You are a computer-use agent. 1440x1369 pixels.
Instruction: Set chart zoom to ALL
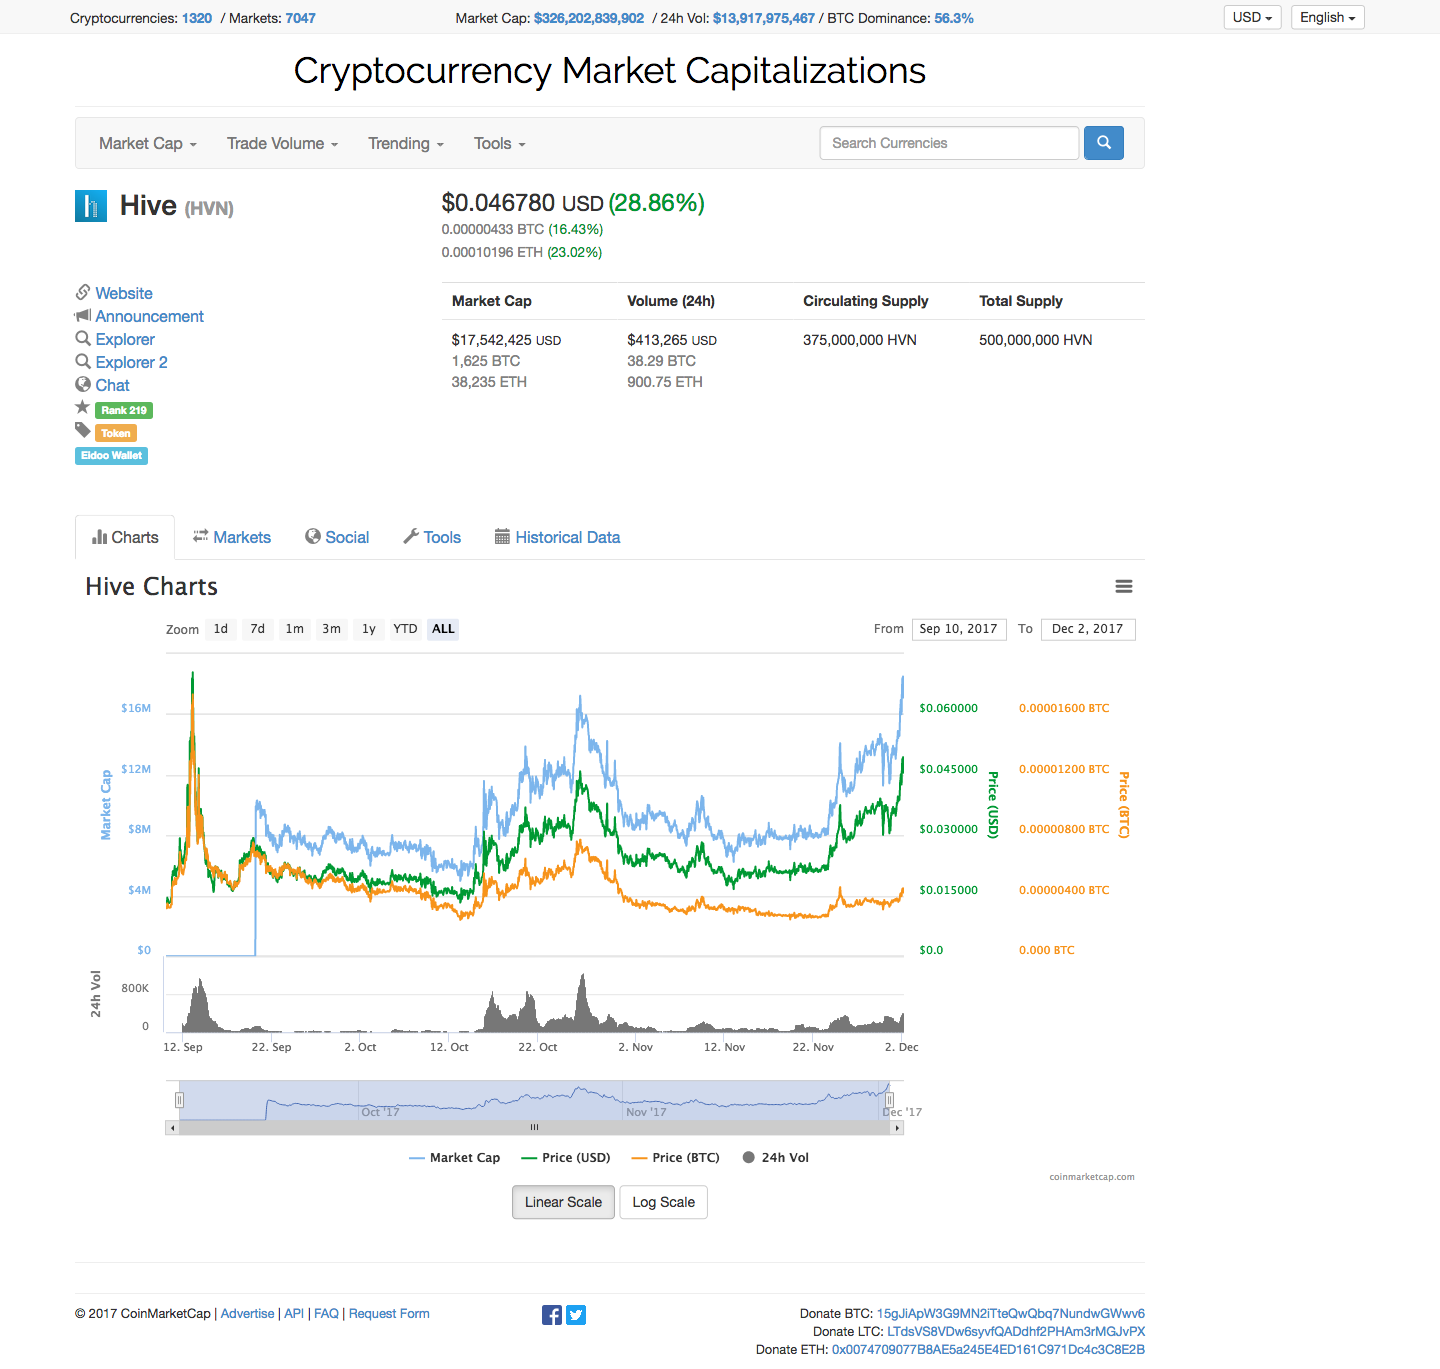[443, 629]
